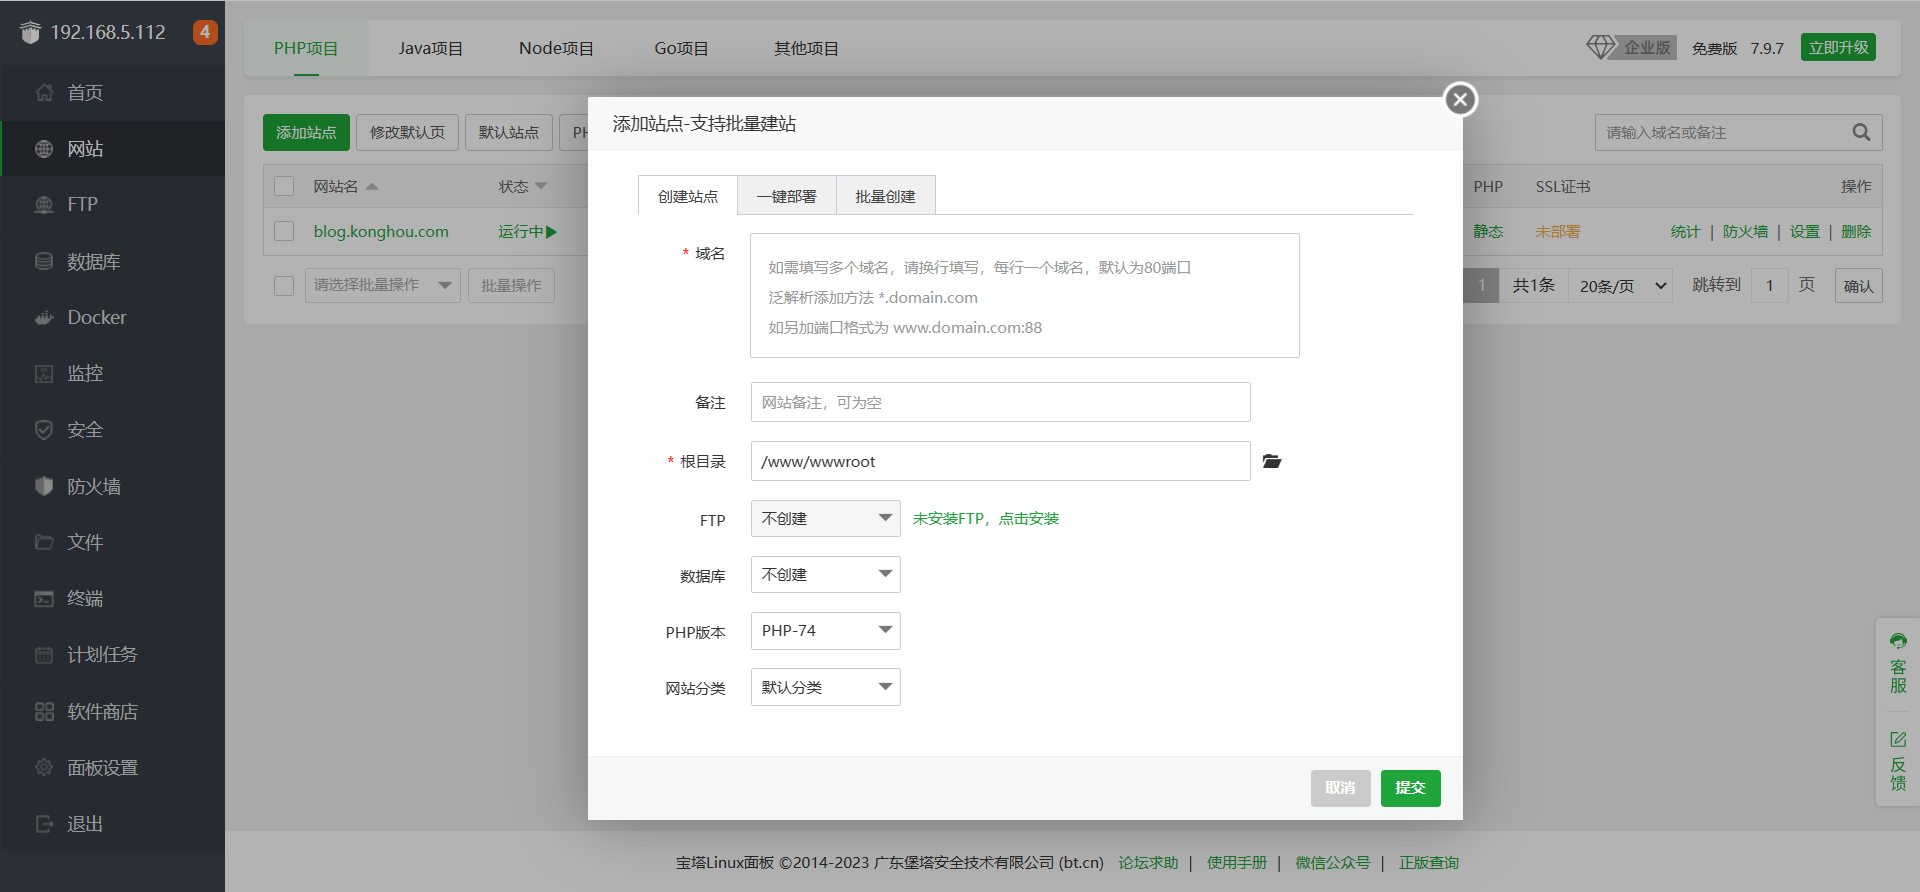Click the 添加站点 button
This screenshot has height=892, width=1920.
tap(306, 132)
